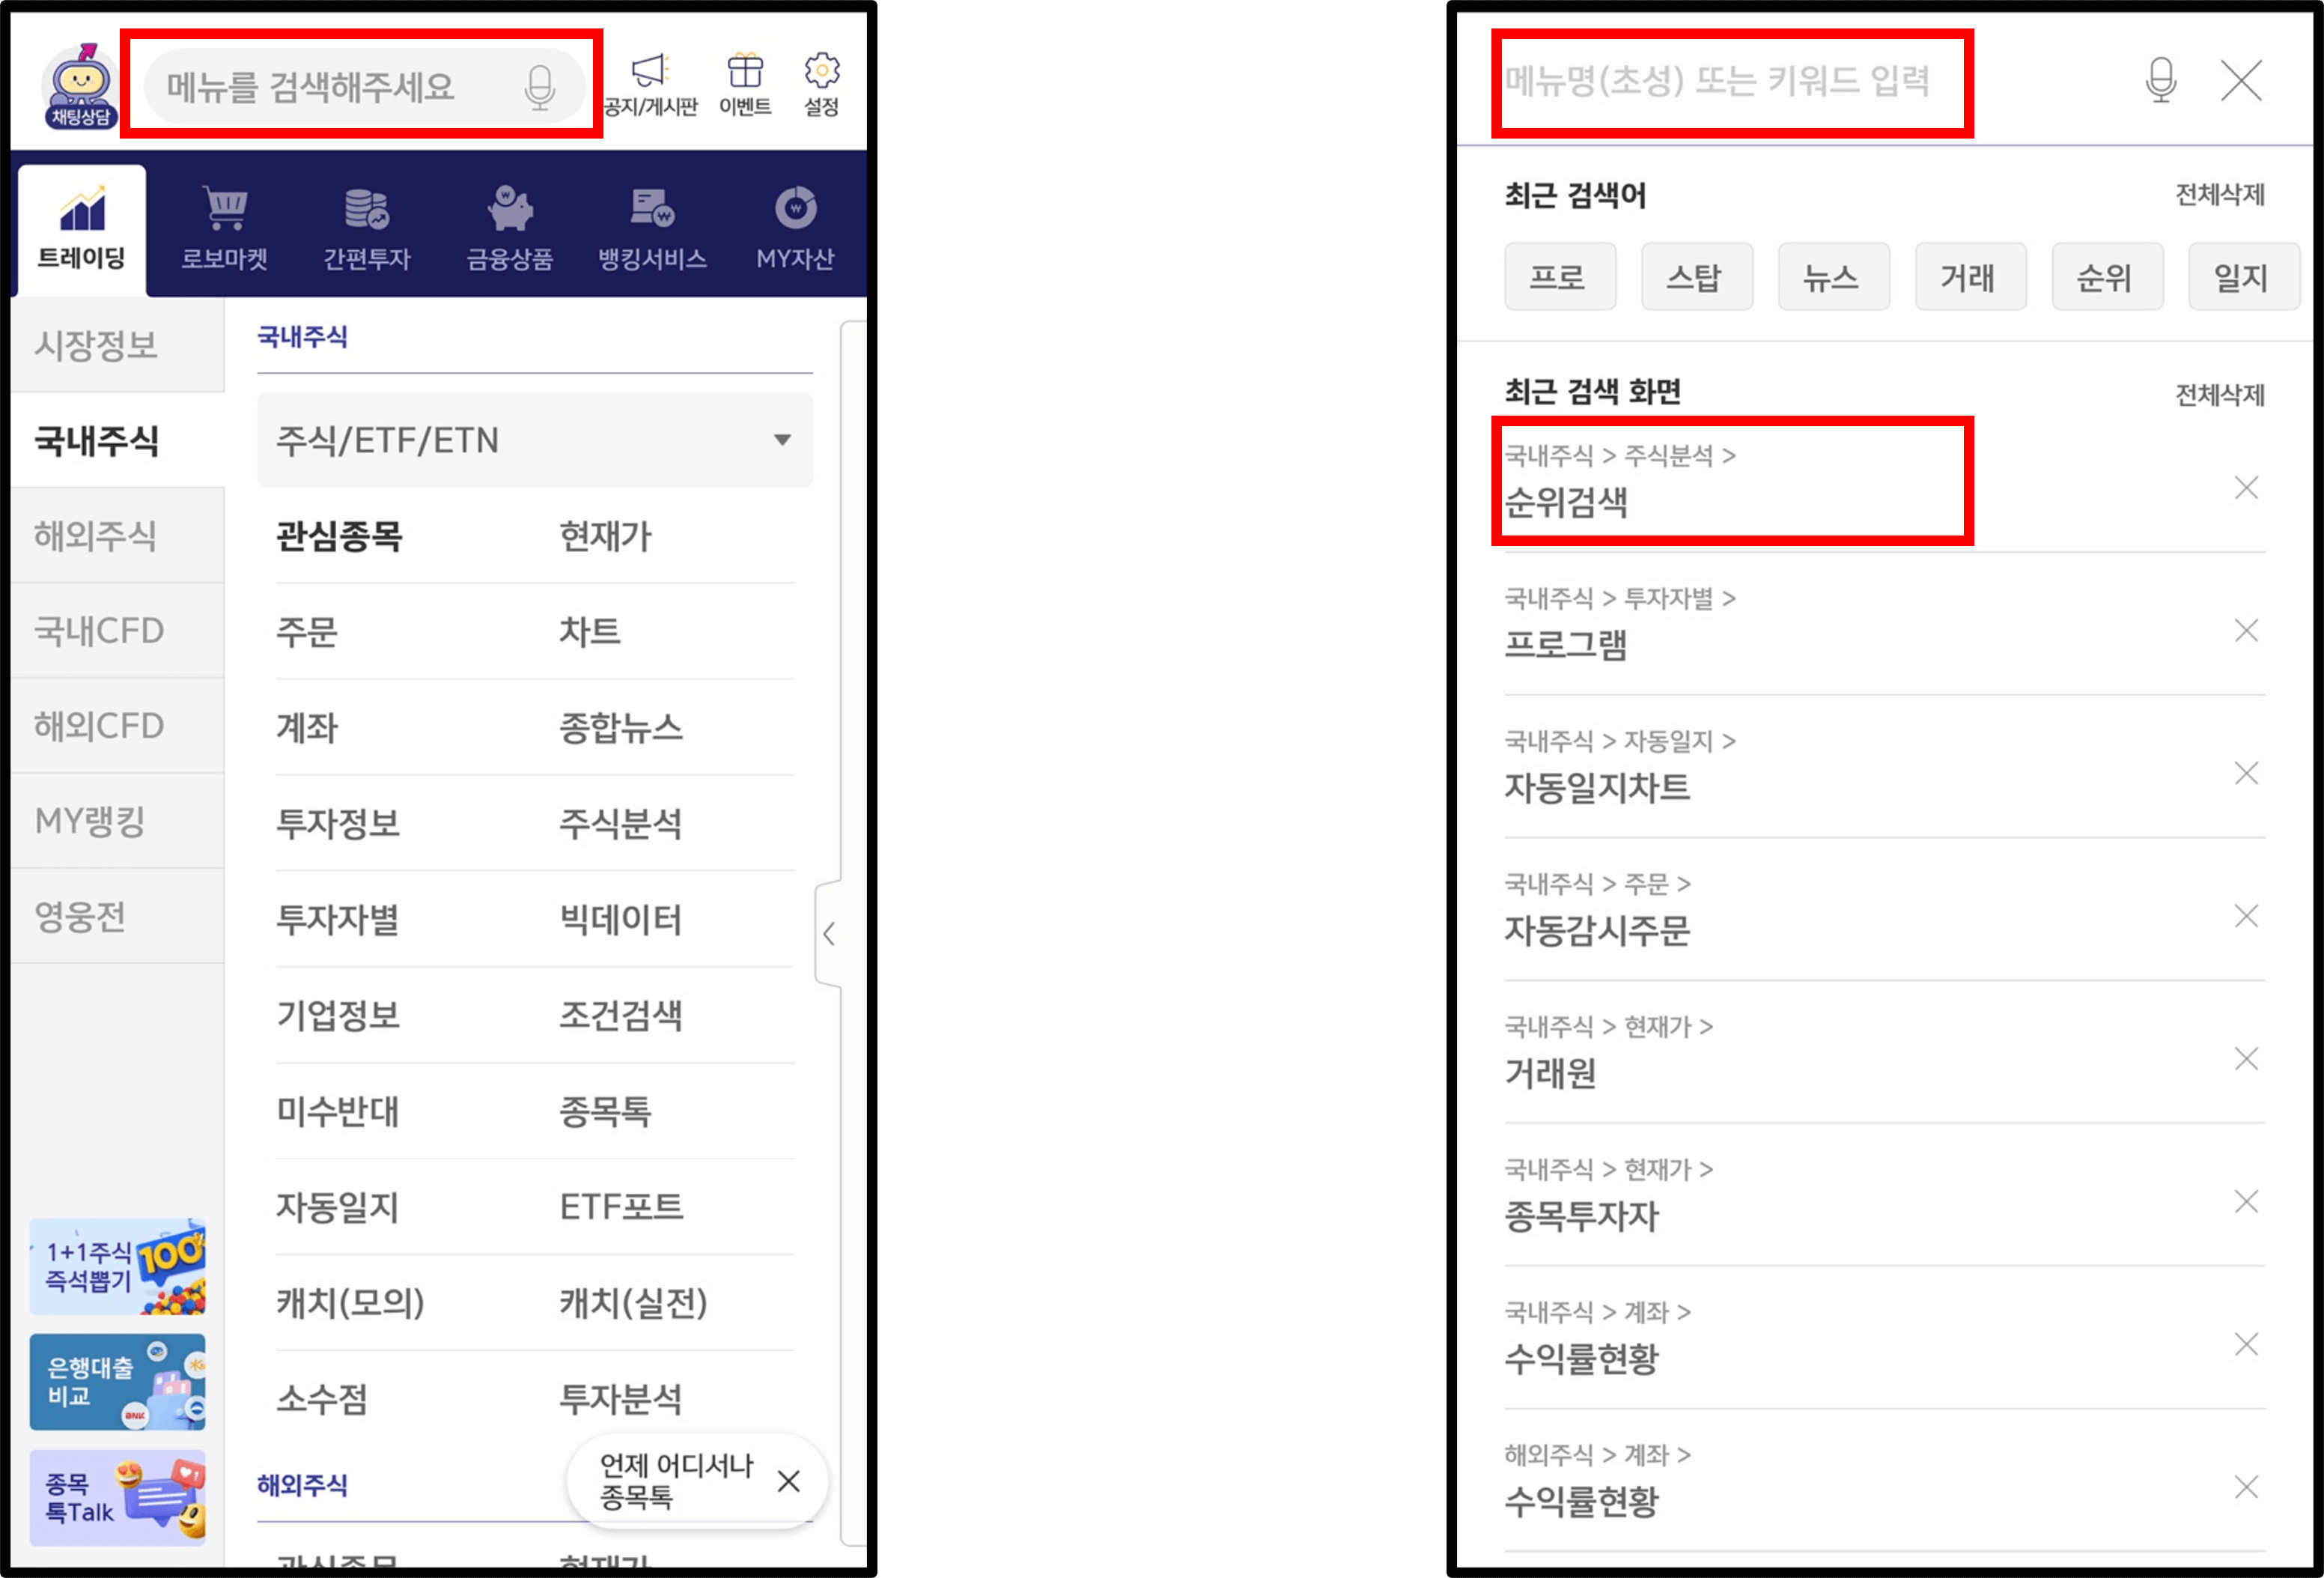Collapse the menu panel with the chevron arrow

829,934
